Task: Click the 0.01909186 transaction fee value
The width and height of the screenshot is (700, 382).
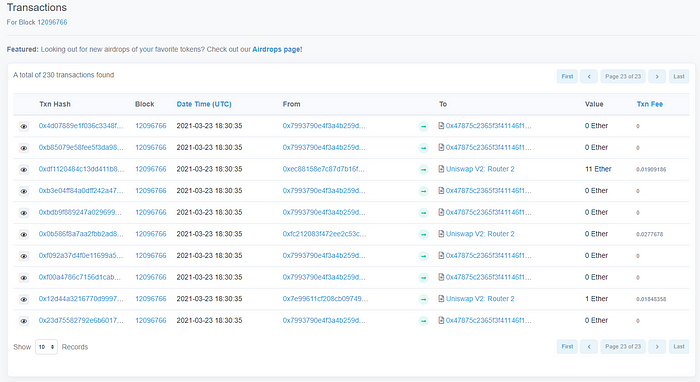Action: 651,170
